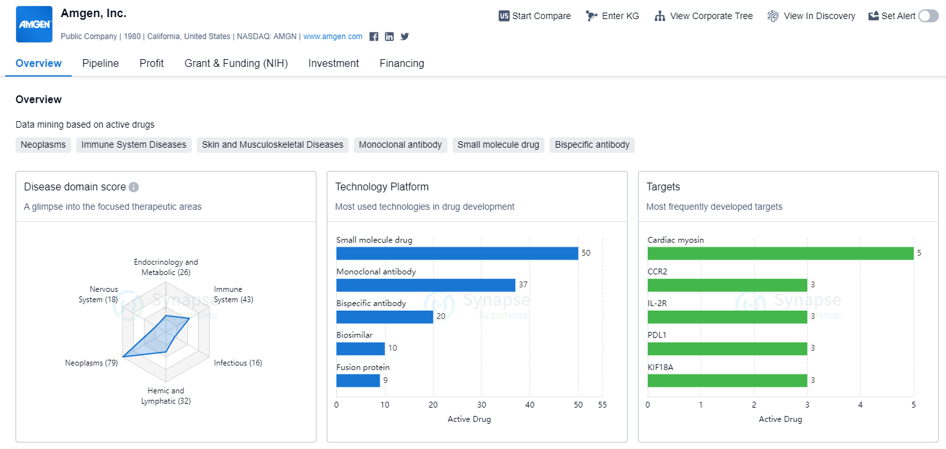Viewport: 946px width, 449px height.
Task: Open Amgen's Facebook page icon
Action: coord(374,36)
